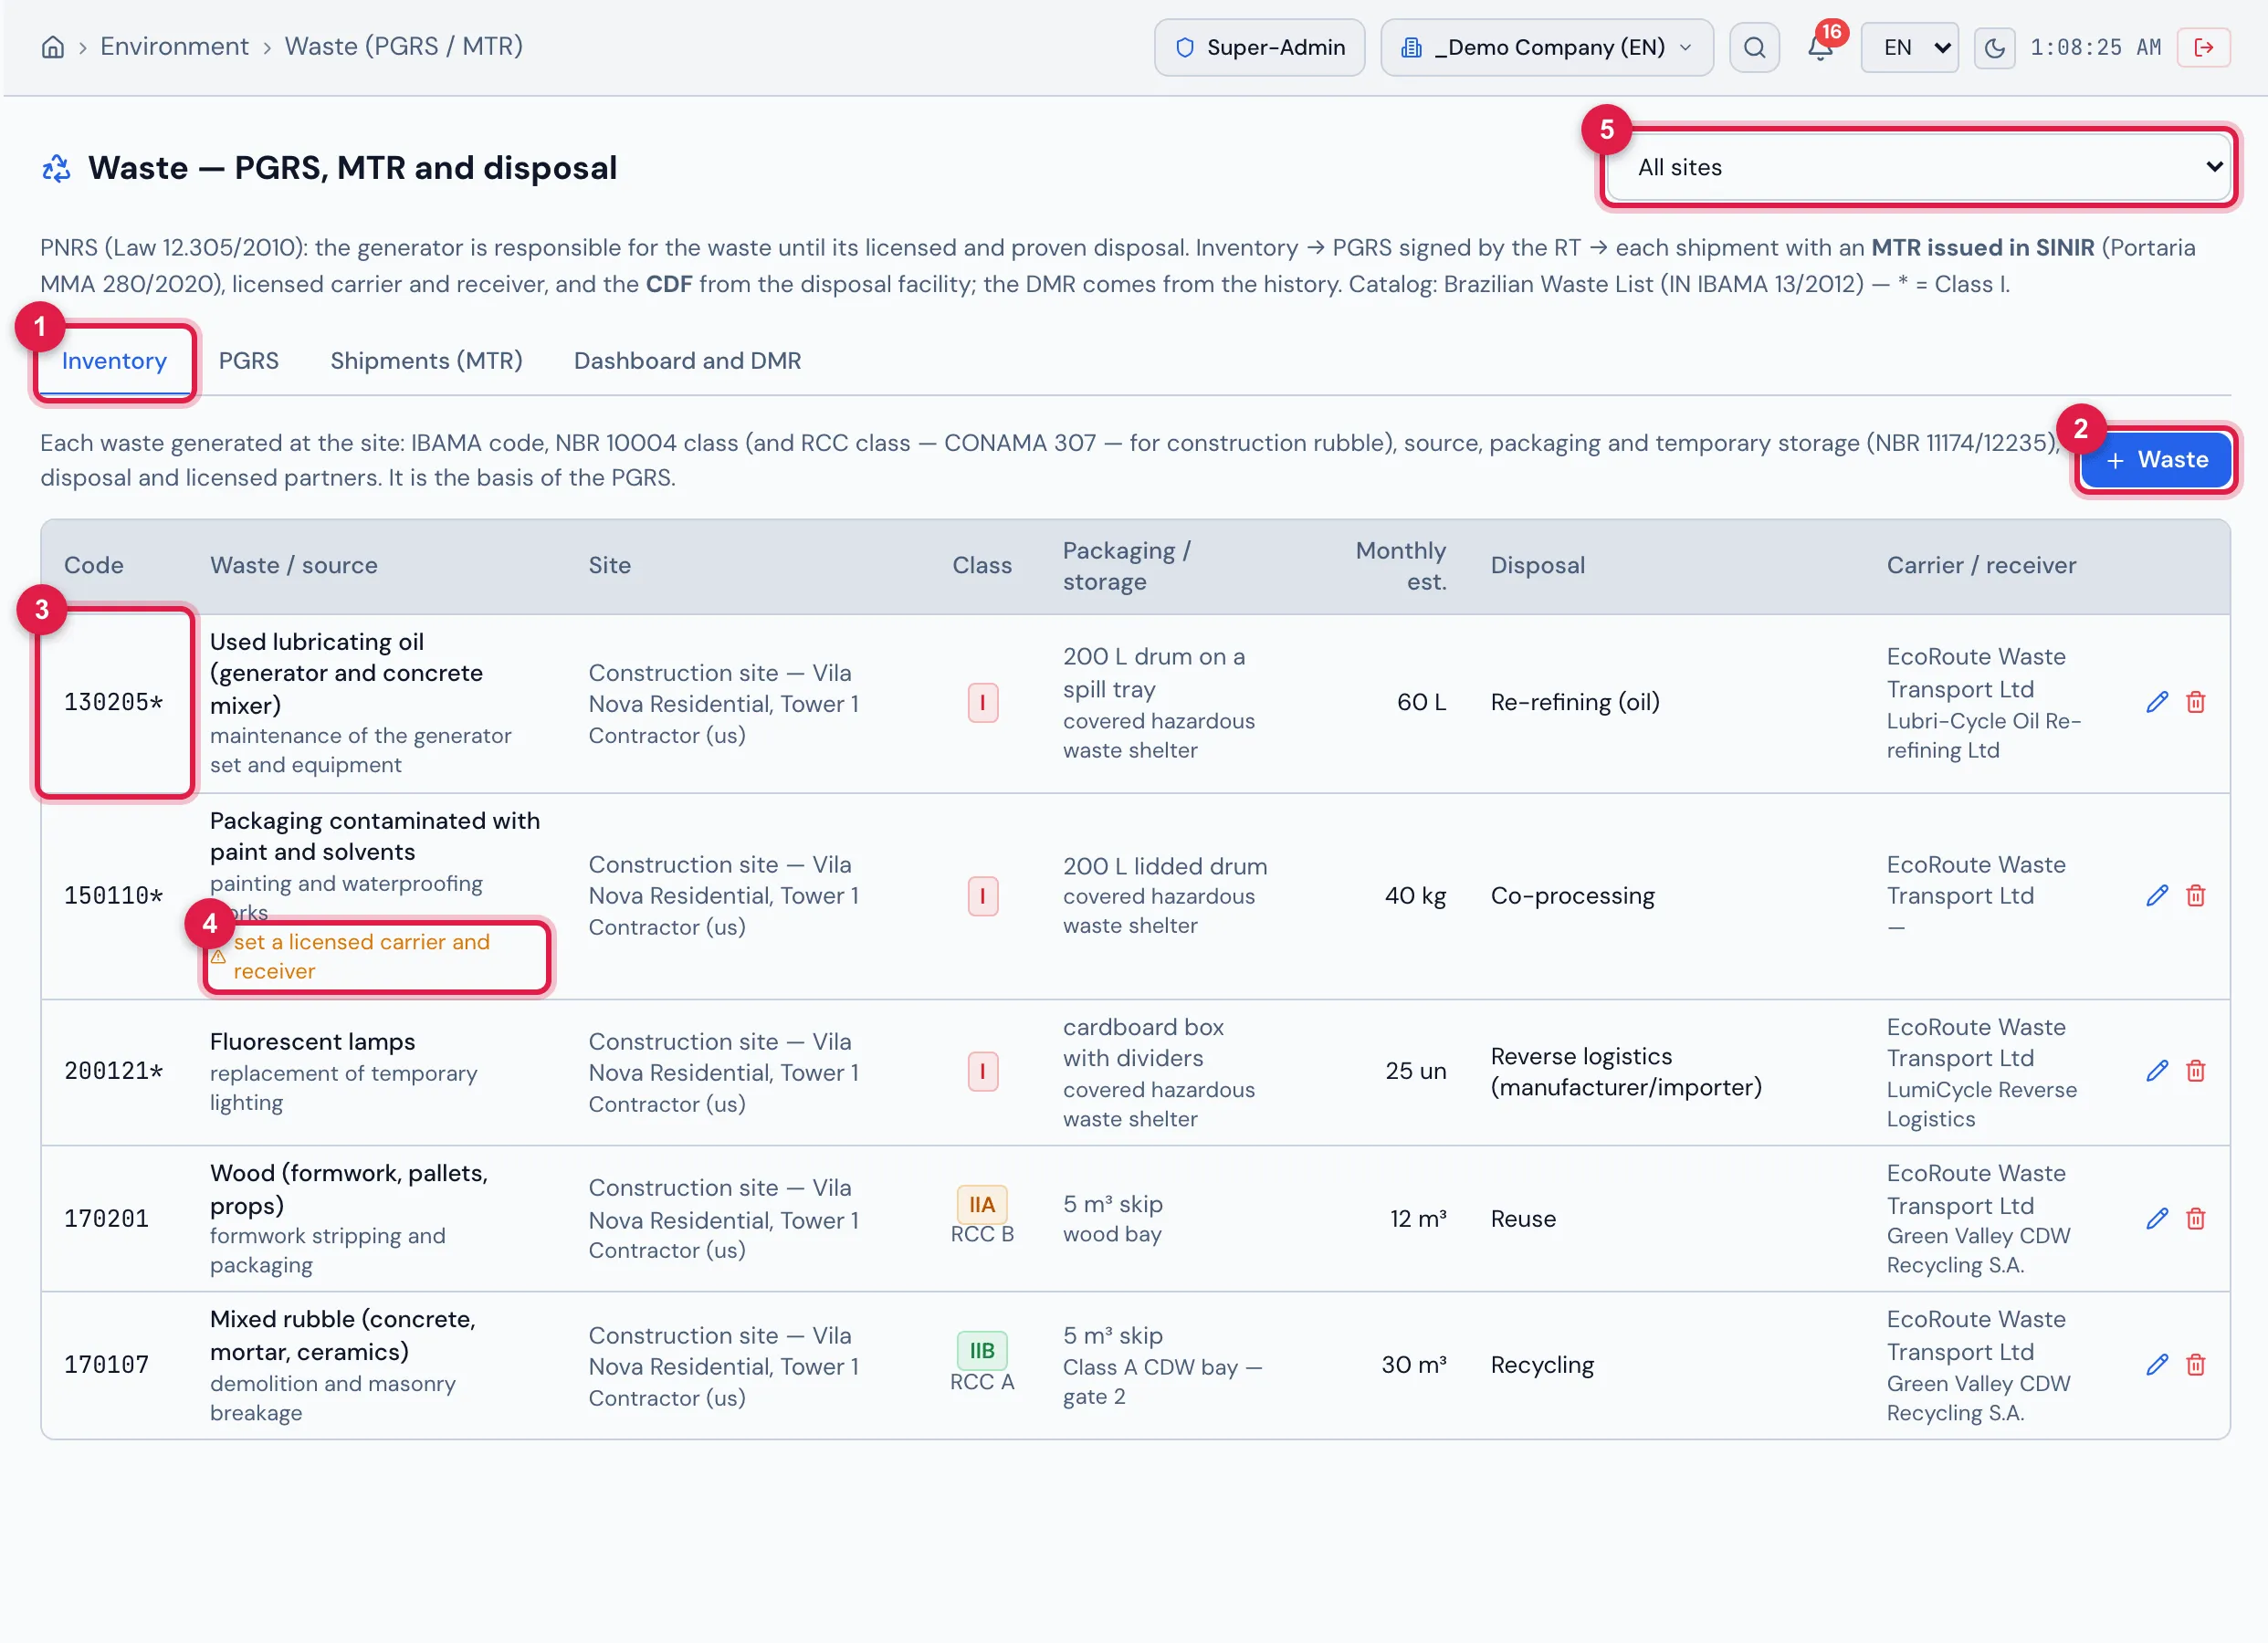This screenshot has width=2268, height=1643.
Task: Open Waste (PGRS / MTR) breadcrumb link
Action: [x=403, y=47]
